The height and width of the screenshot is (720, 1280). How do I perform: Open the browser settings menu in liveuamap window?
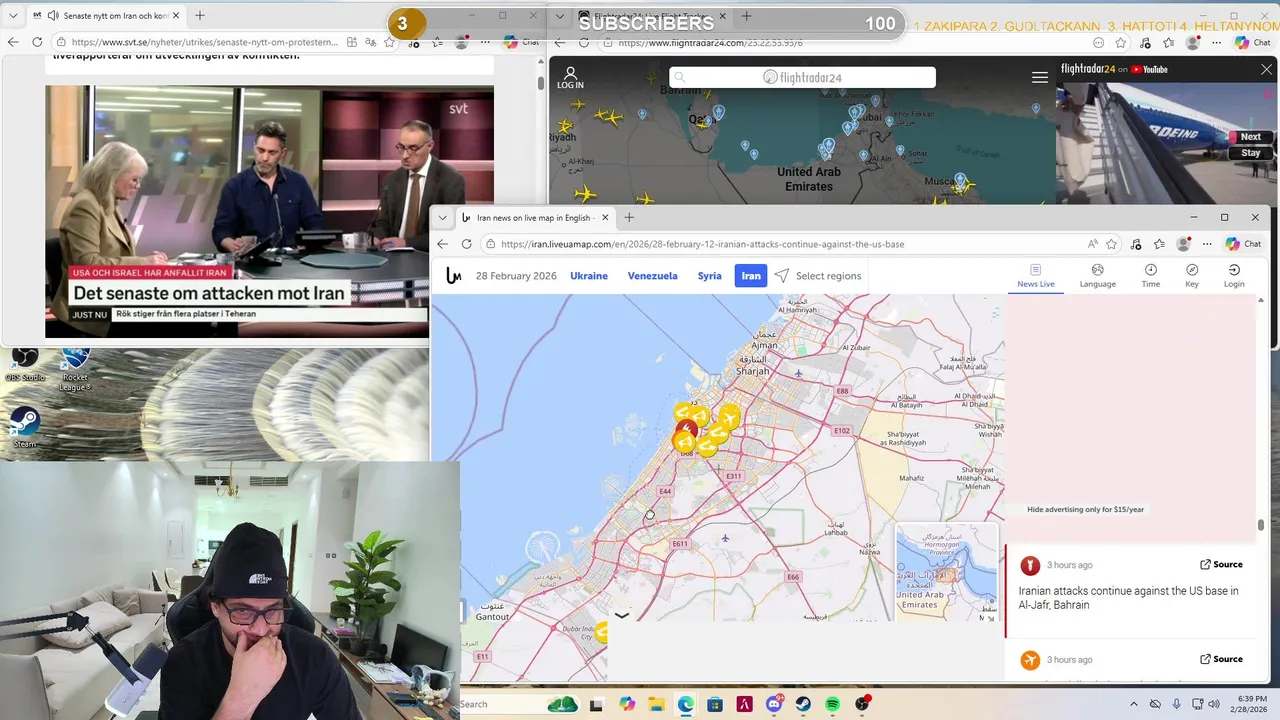tap(1207, 244)
